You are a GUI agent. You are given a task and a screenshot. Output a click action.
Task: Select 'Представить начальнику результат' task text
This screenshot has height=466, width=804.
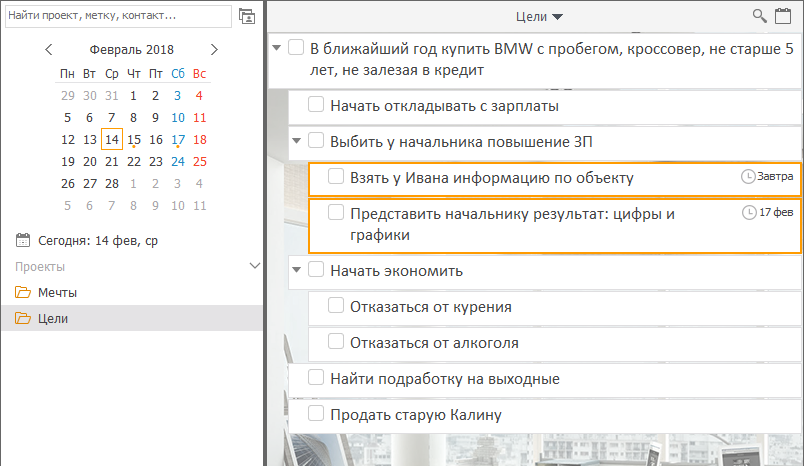click(512, 224)
